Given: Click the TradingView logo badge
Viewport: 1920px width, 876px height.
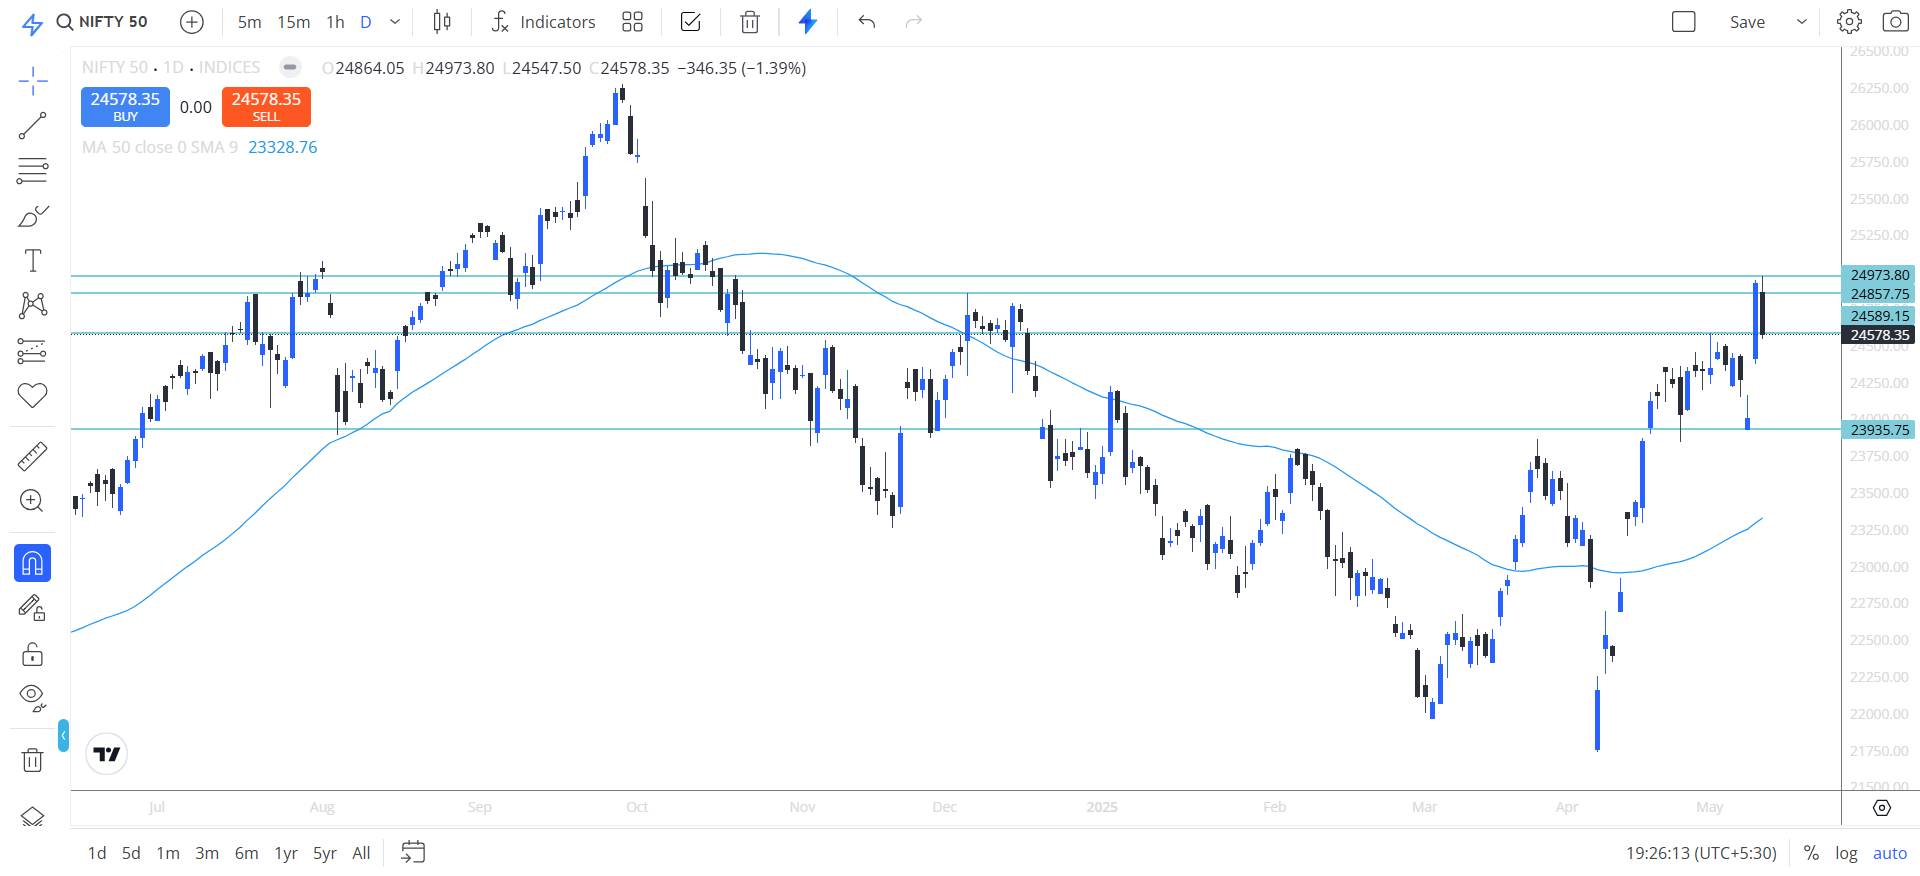Looking at the screenshot, I should click(107, 754).
